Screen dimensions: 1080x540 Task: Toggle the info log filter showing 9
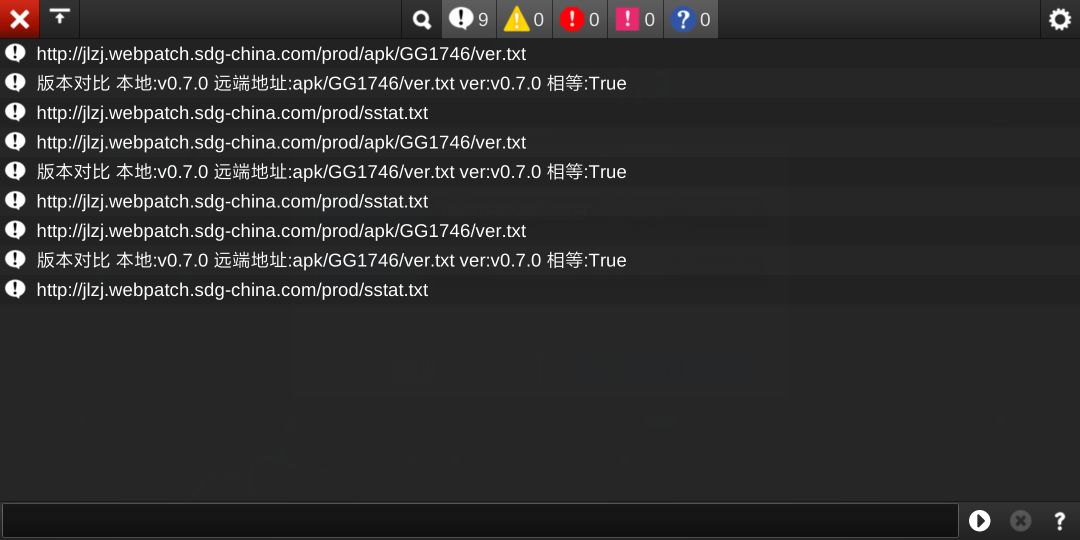469,19
